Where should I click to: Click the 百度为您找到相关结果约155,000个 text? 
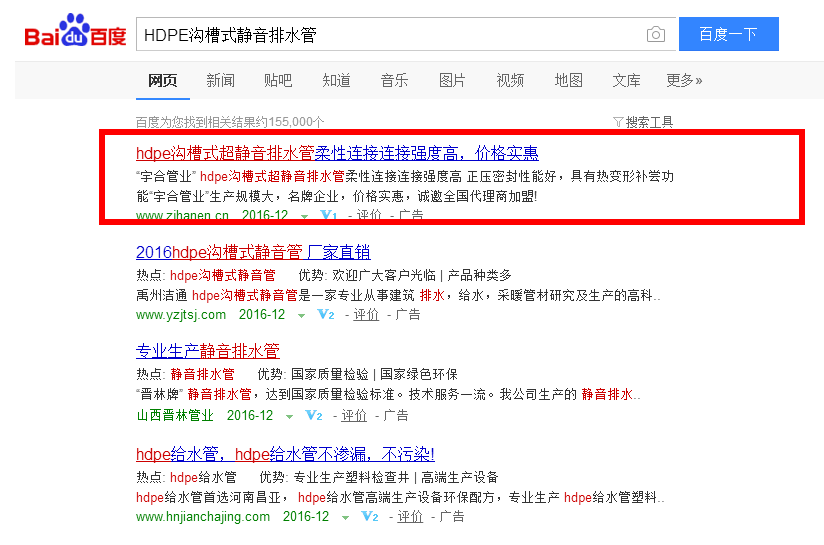click(x=230, y=122)
